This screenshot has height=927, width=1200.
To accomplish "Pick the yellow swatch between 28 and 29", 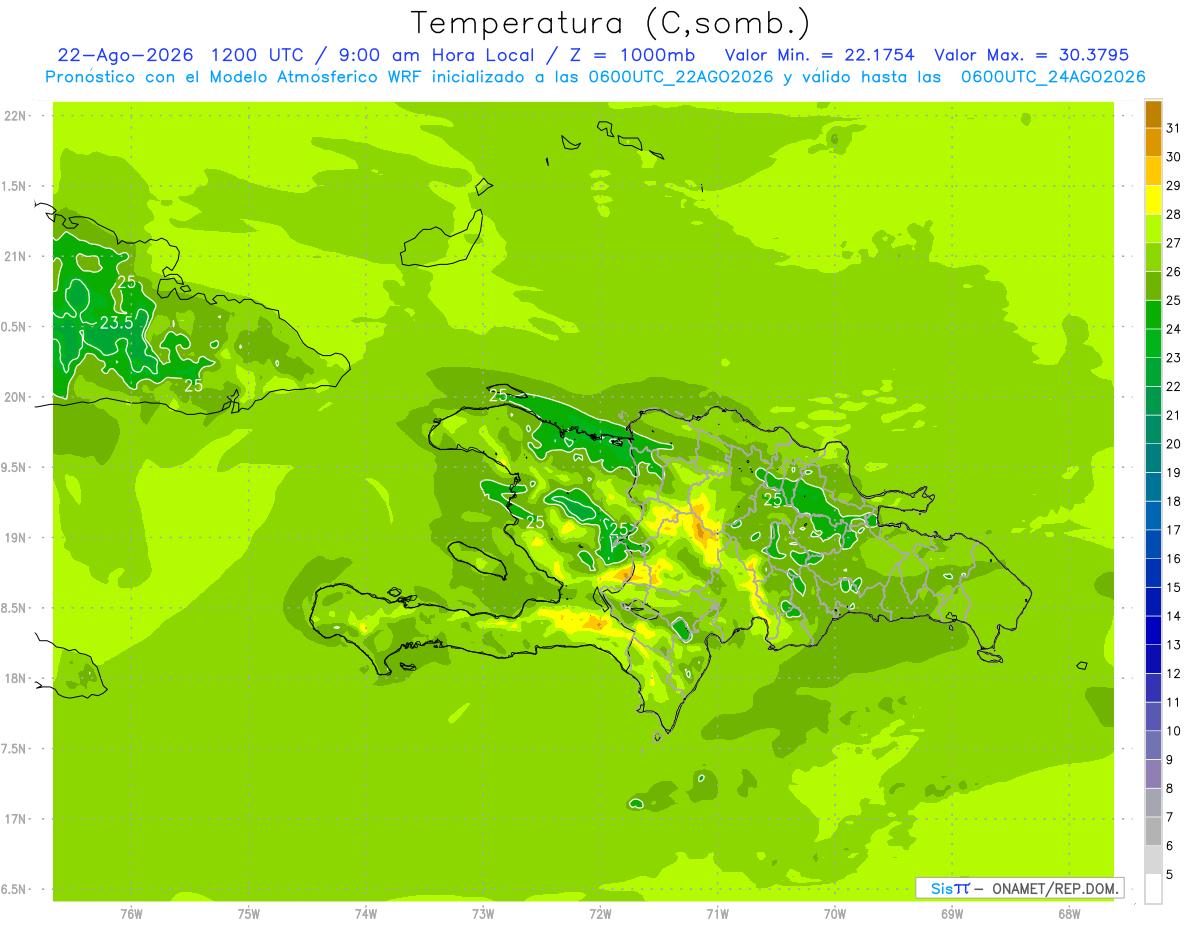I will (1153, 200).
